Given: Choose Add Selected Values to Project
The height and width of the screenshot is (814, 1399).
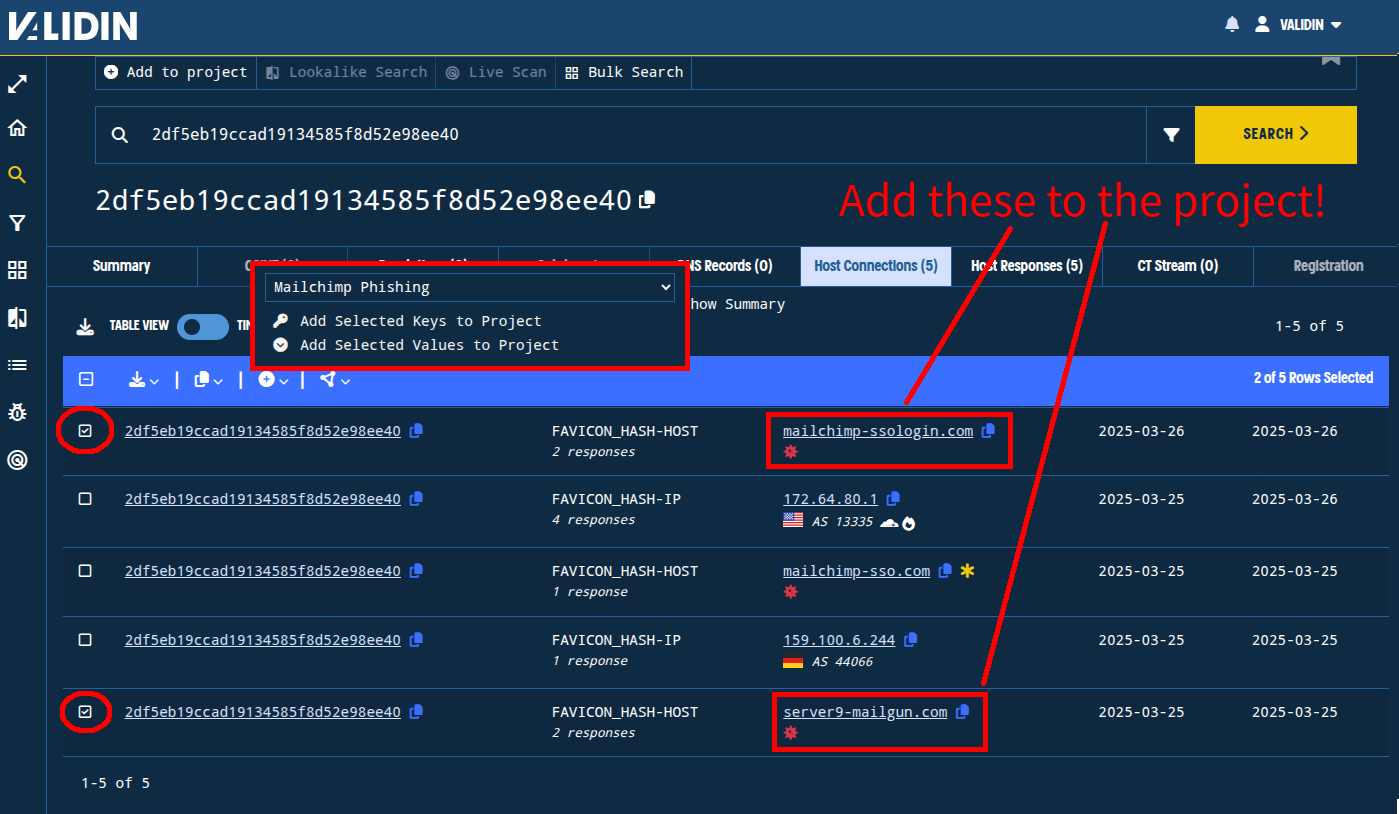Looking at the screenshot, I should pyautogui.click(x=416, y=345).
